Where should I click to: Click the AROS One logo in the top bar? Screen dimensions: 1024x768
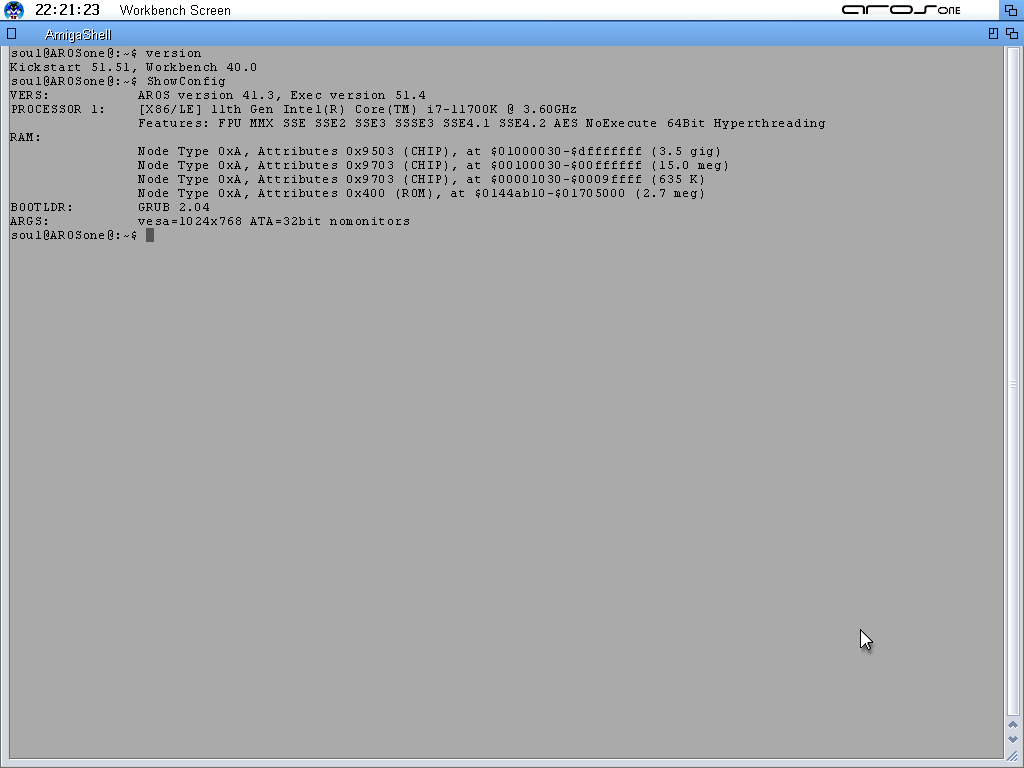[x=901, y=10]
